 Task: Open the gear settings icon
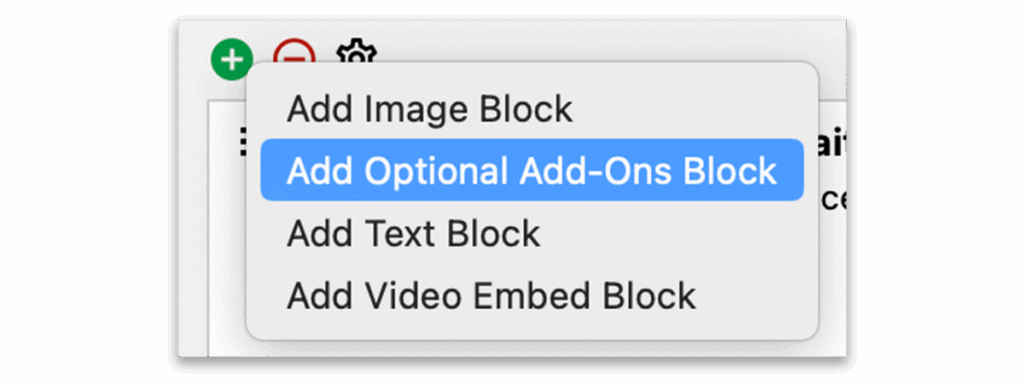pos(356,52)
